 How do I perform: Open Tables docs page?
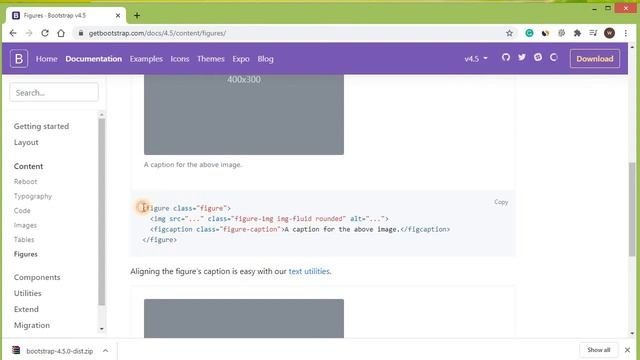(24, 240)
